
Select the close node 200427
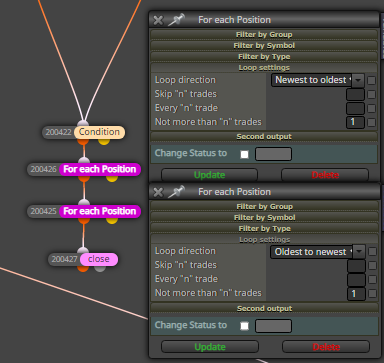(99, 259)
